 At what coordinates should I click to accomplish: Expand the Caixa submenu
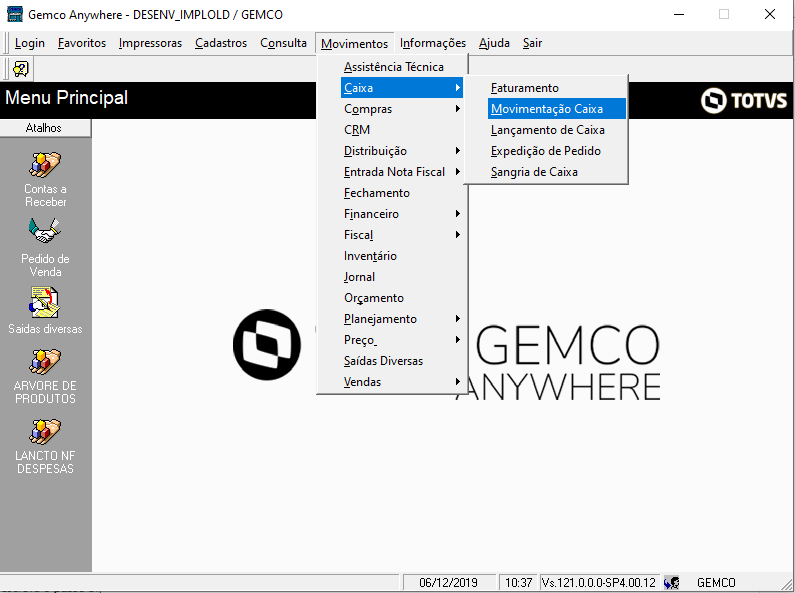click(x=402, y=88)
